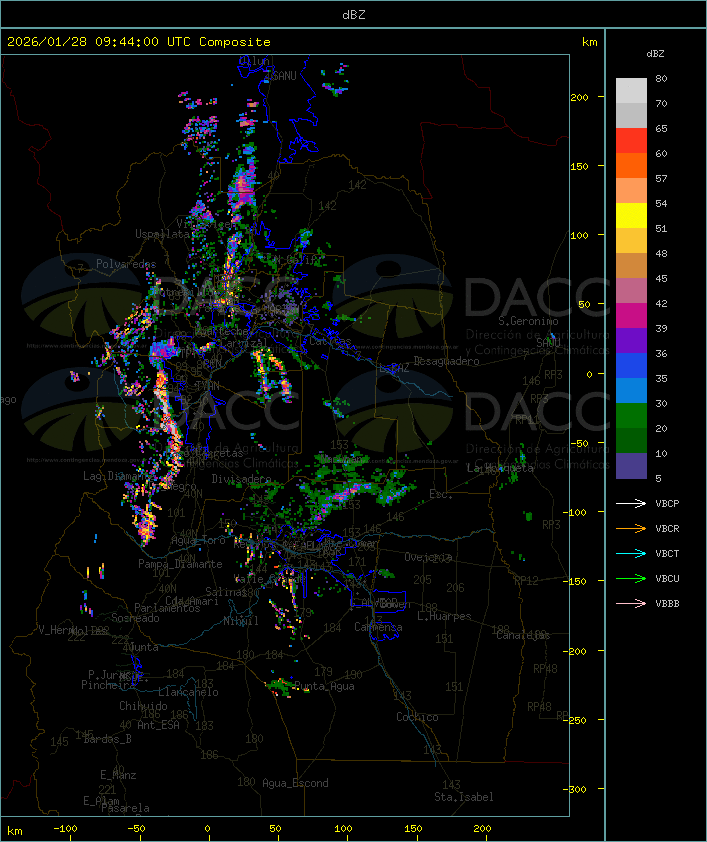Pick the magenta 39-42 dBZ legend swatch
This screenshot has height=842, width=707.
coord(631,316)
